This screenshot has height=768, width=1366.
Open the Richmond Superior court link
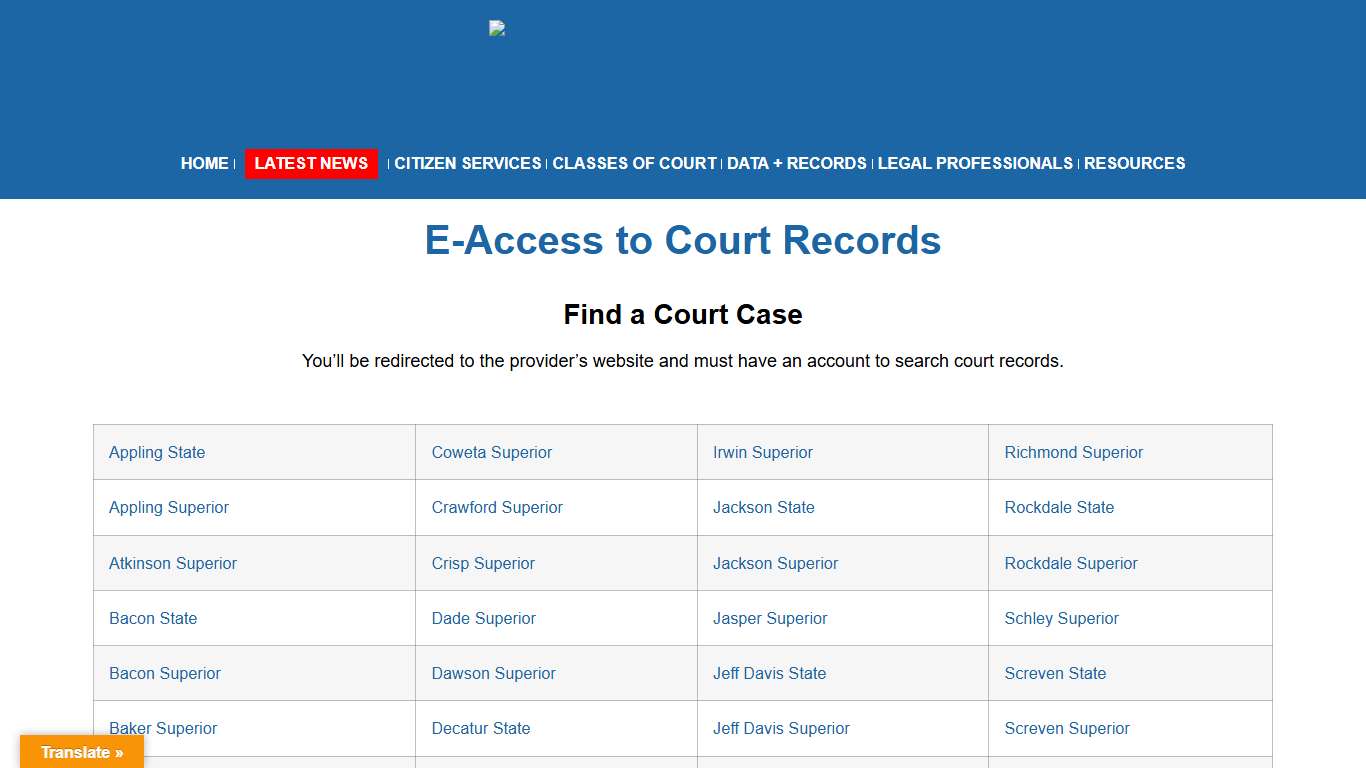coord(1073,452)
